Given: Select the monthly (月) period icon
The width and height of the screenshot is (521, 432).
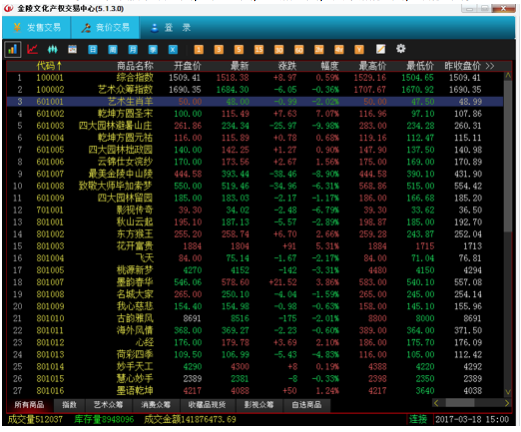Looking at the screenshot, I should click(x=133, y=49).
